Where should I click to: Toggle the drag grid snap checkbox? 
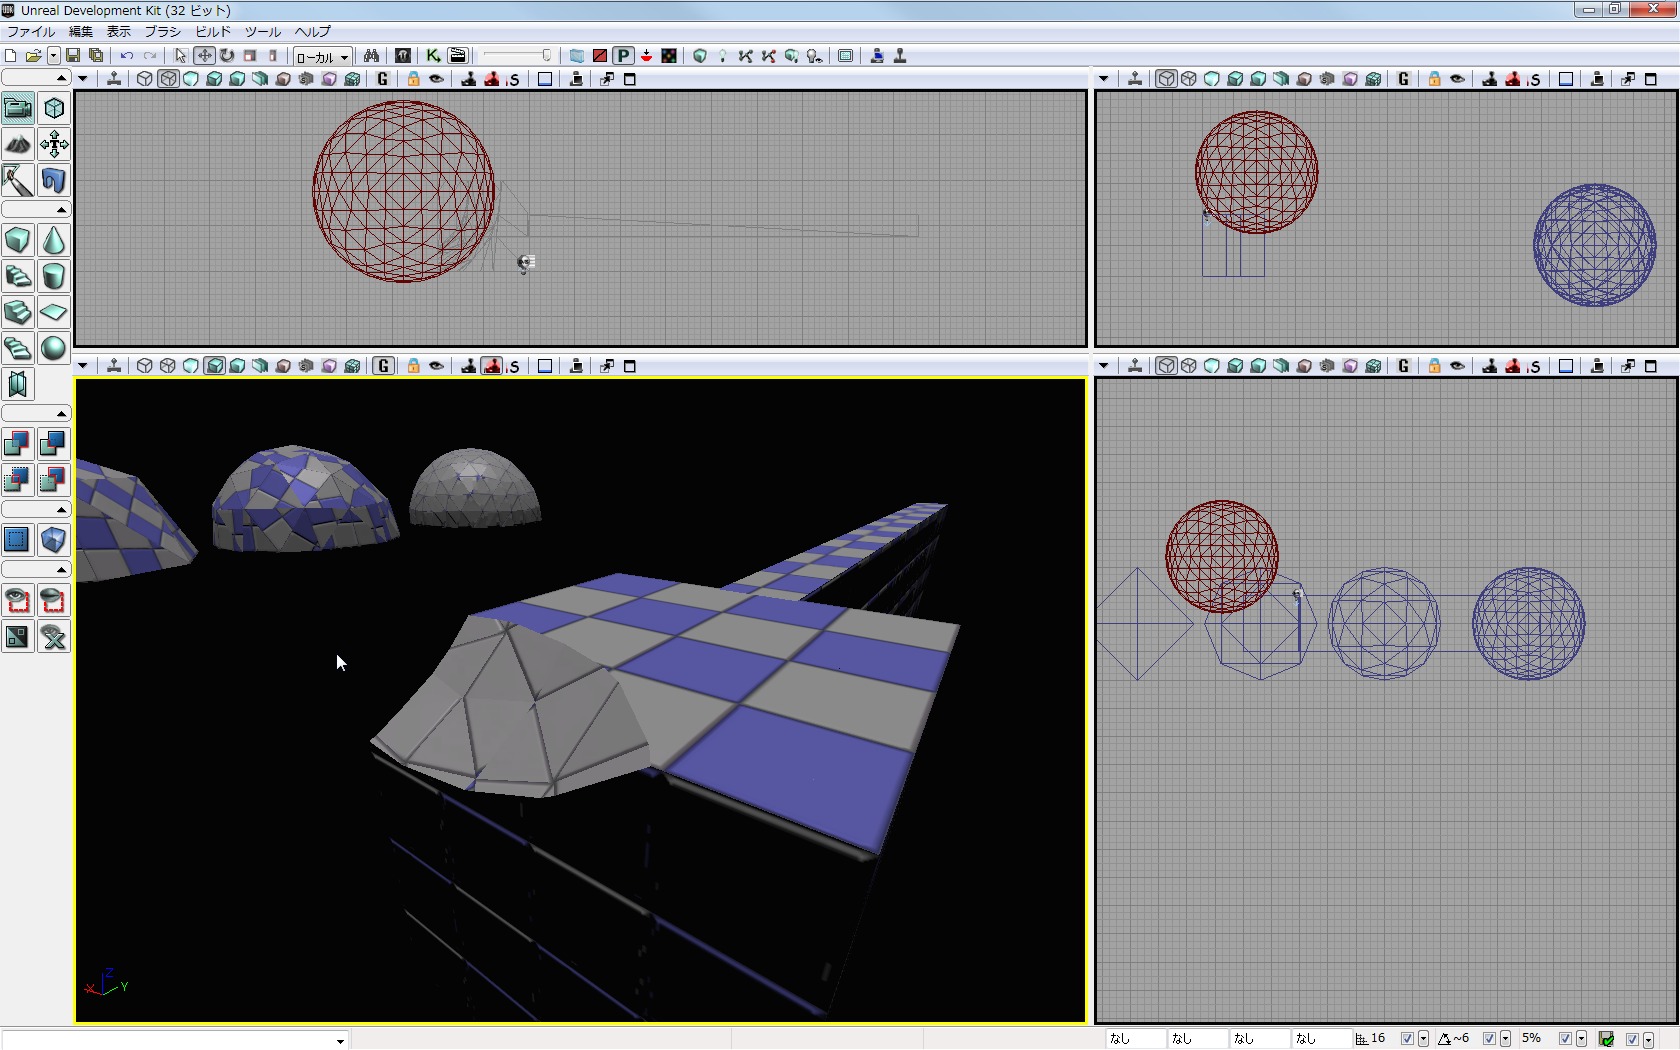click(1407, 1039)
